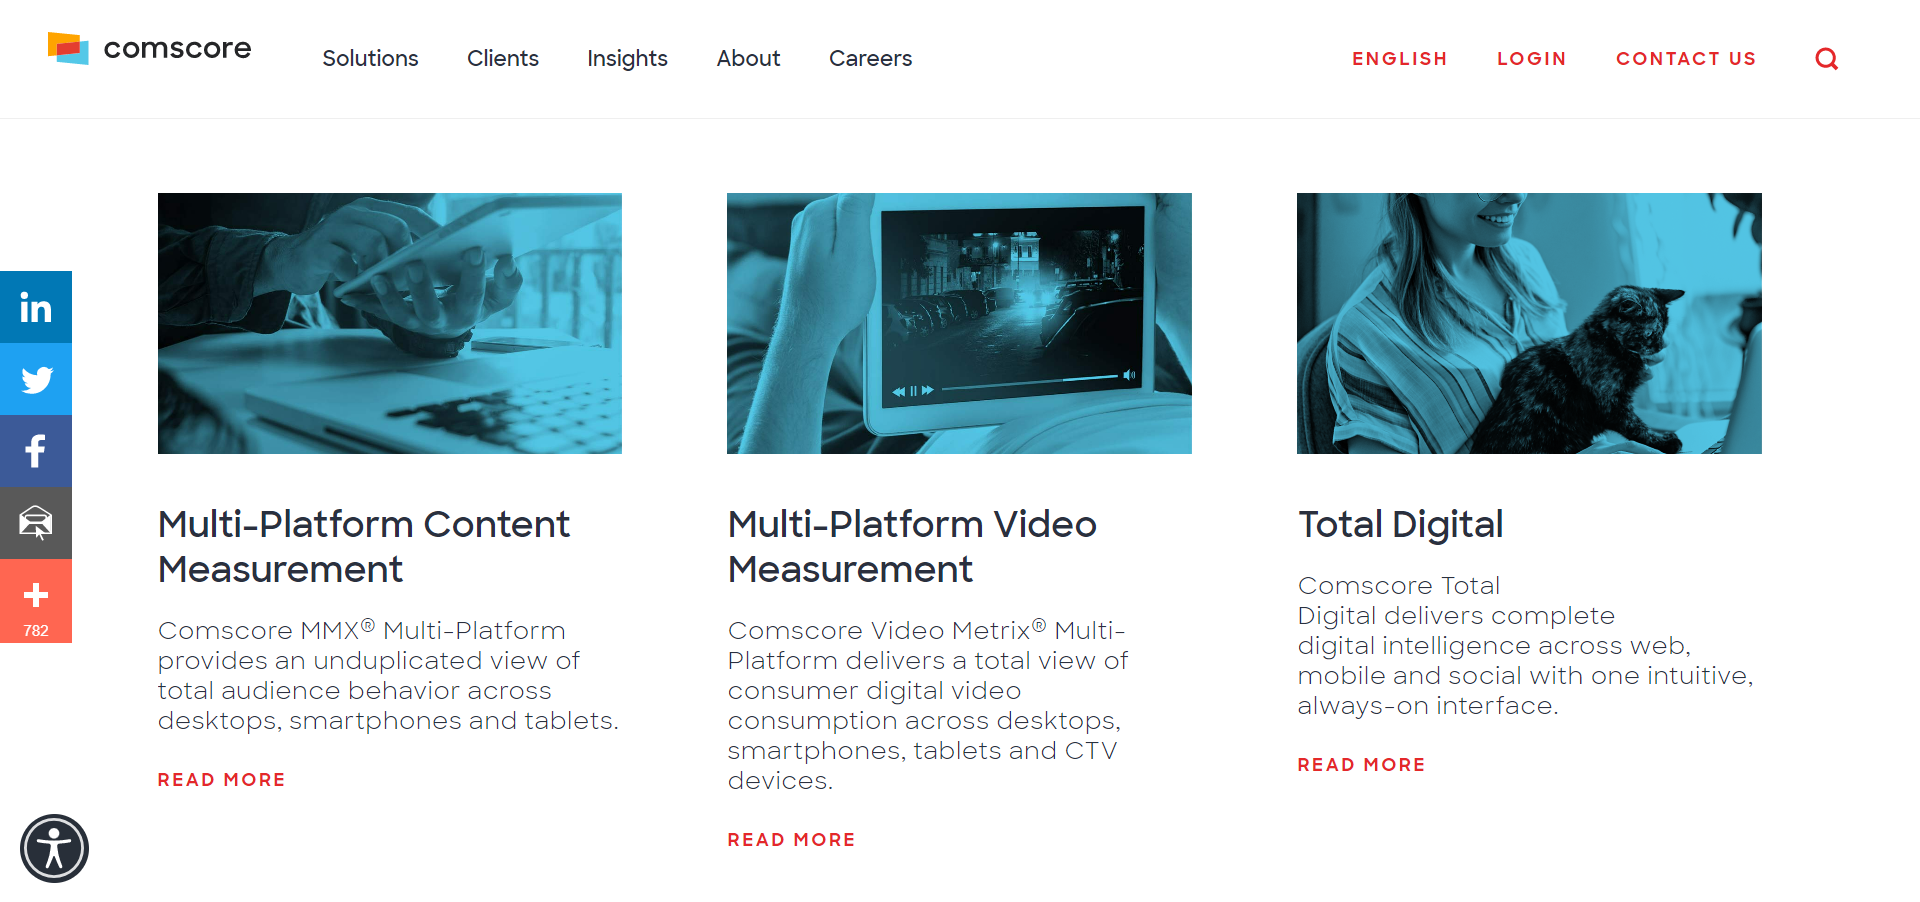Click the LOGIN link
Viewport: 1920px width, 902px height.
1531,59
